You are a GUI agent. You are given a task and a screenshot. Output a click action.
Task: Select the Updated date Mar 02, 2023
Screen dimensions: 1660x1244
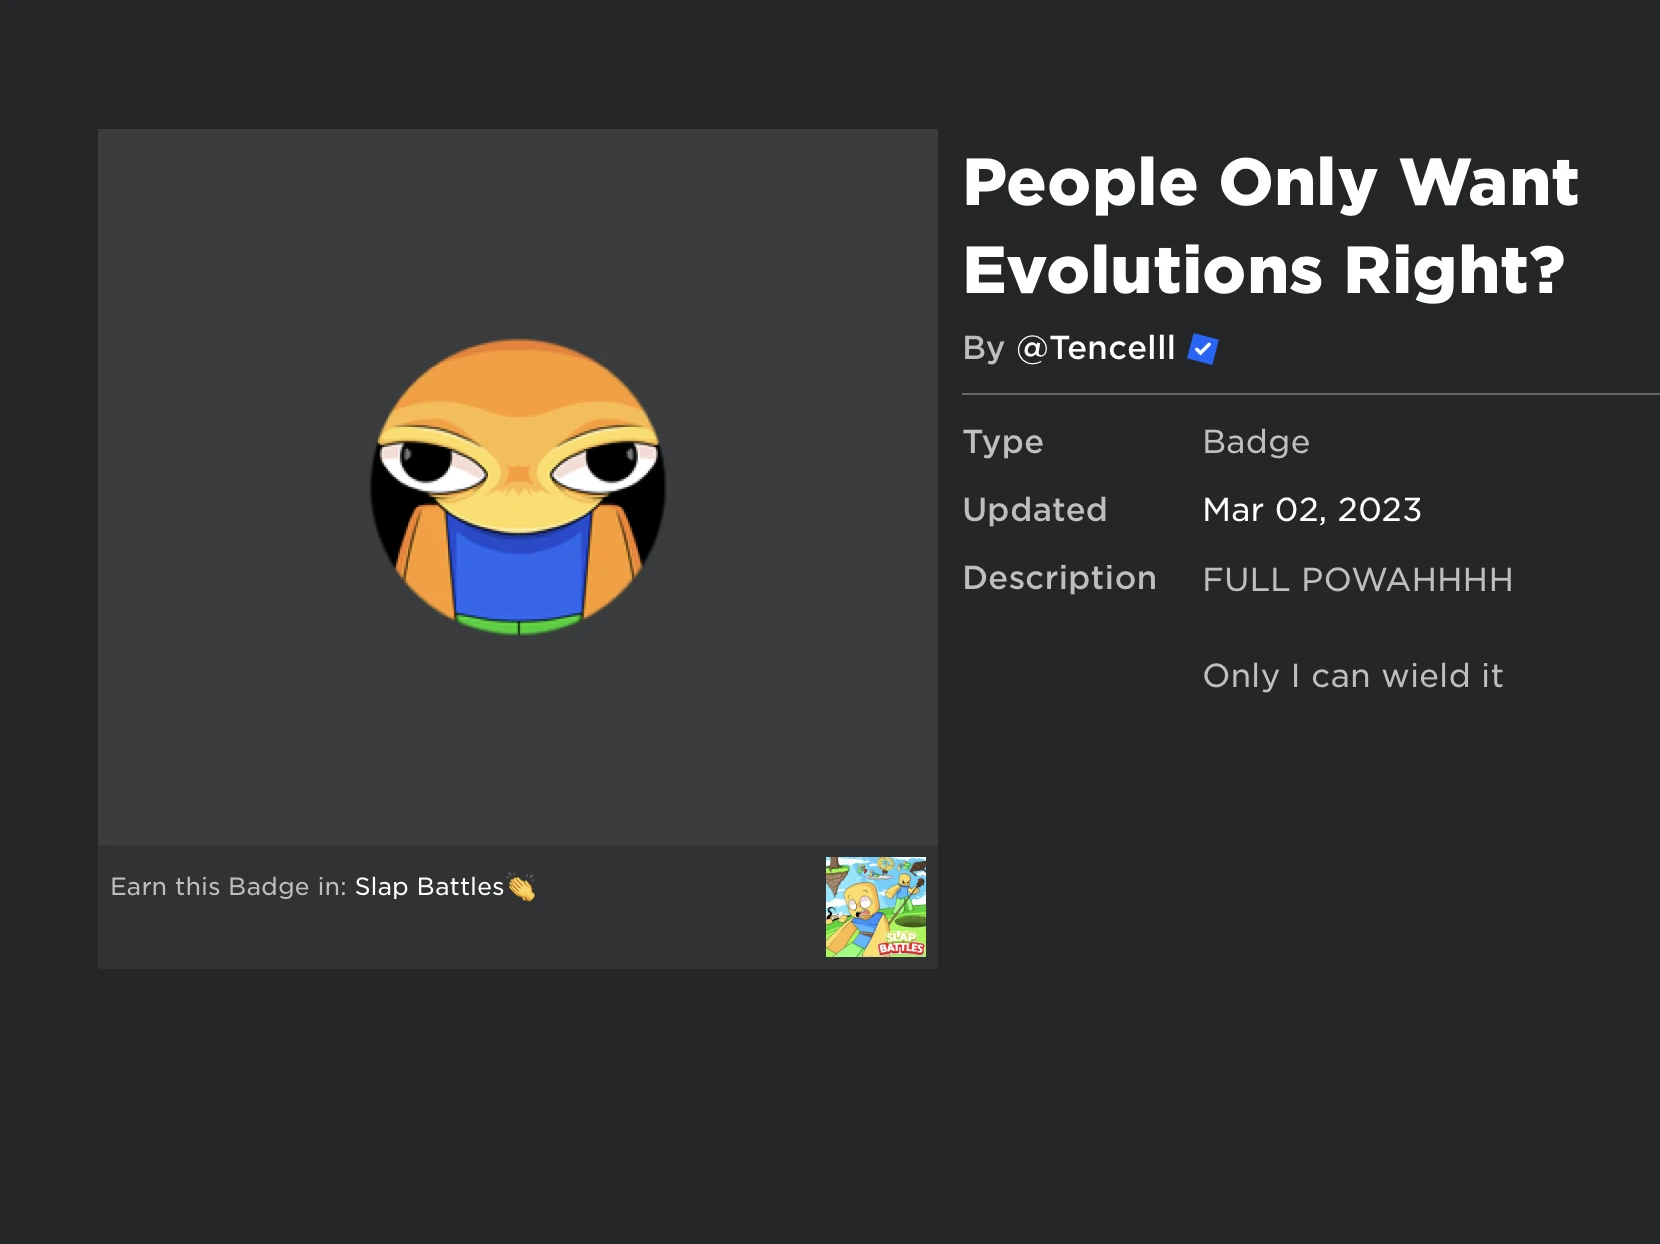tap(1311, 511)
